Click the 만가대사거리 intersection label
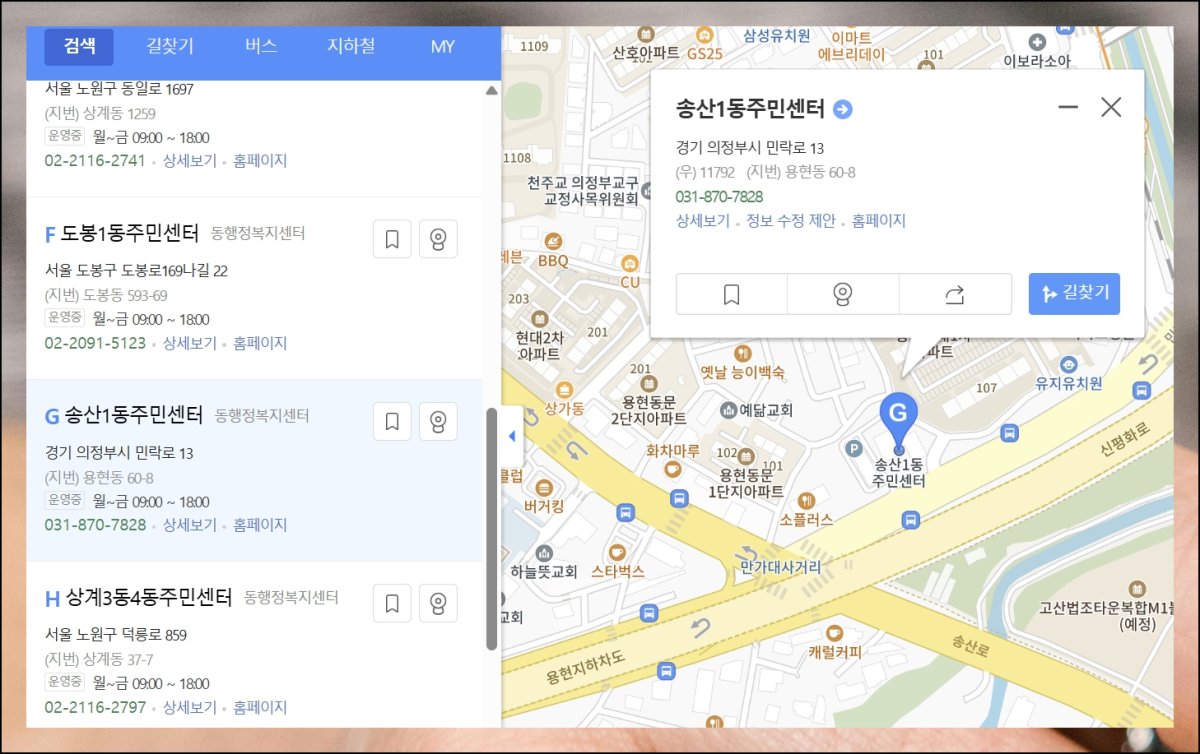 [780, 567]
